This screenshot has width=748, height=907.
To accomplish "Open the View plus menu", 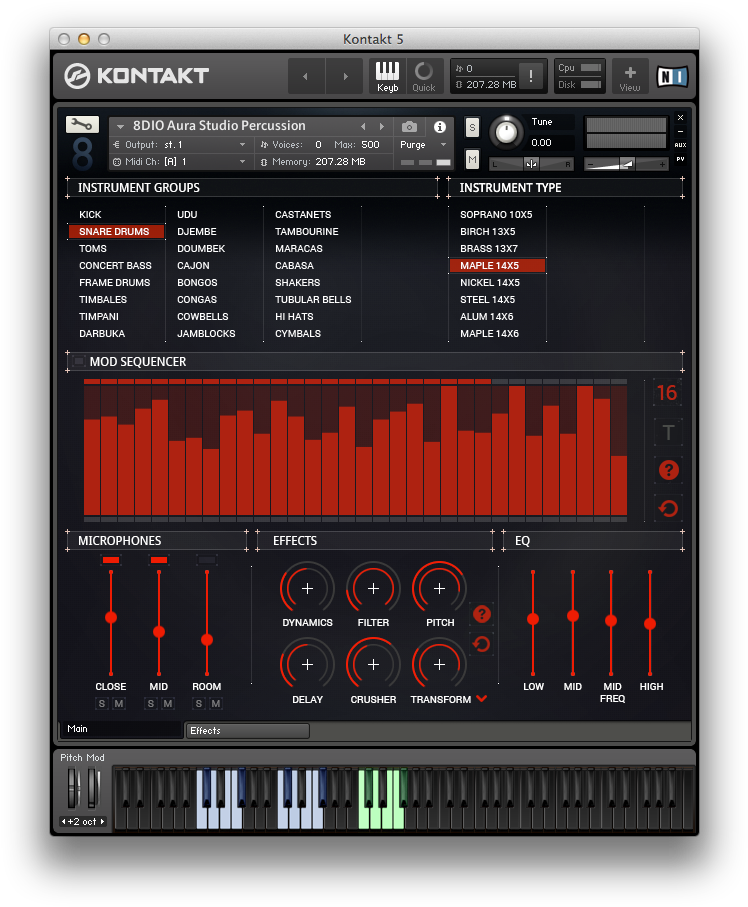I will (x=630, y=77).
